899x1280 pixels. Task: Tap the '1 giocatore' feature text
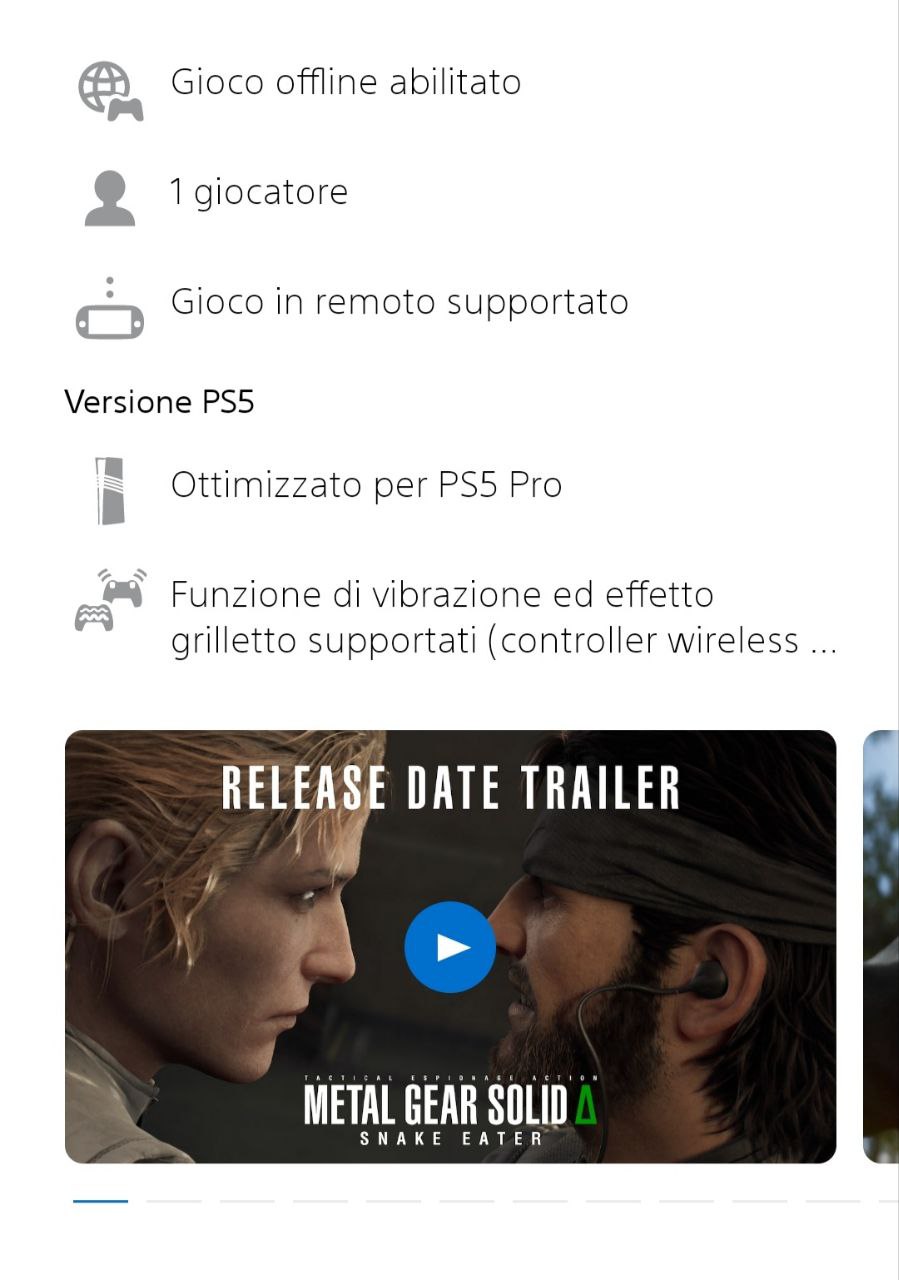coord(259,191)
